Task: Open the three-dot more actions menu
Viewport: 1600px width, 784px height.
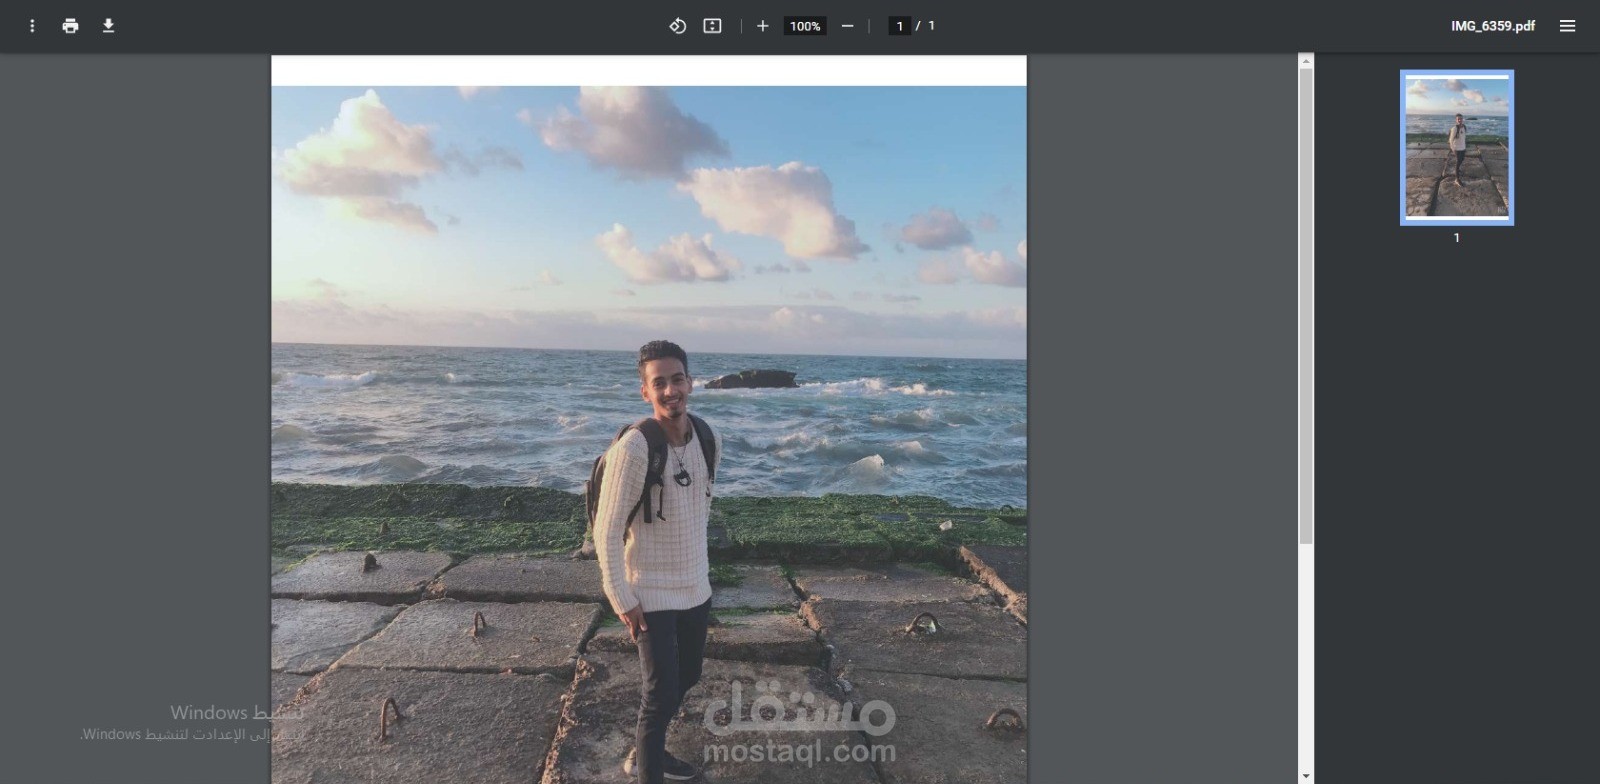Action: click(x=32, y=26)
